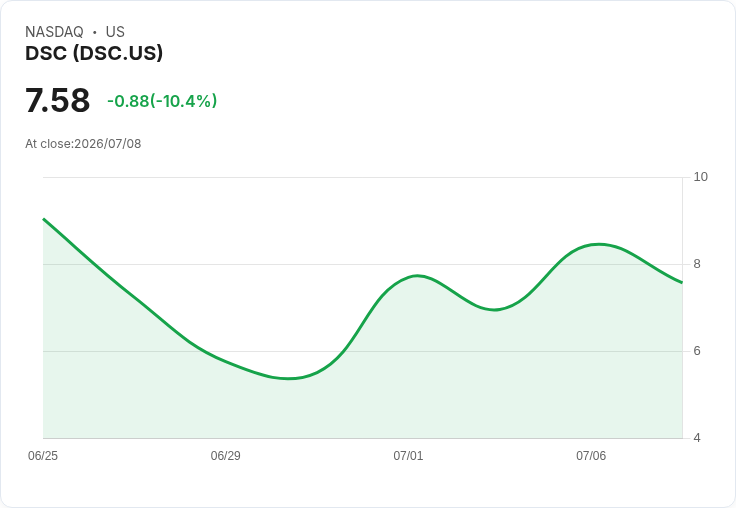The height and width of the screenshot is (508, 736).
Task: Click the 8 value on price axis
Action: pyautogui.click(x=697, y=264)
